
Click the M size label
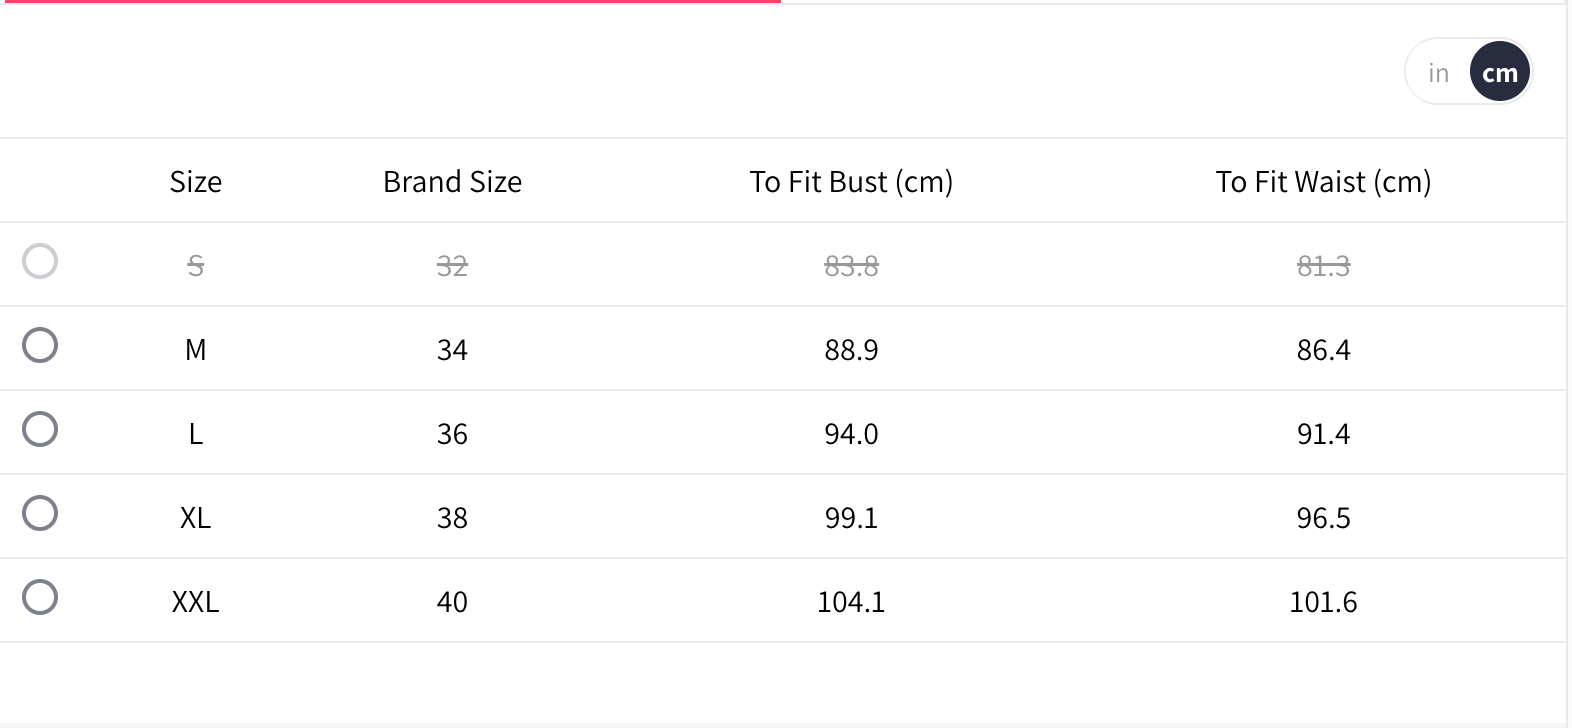pos(195,350)
